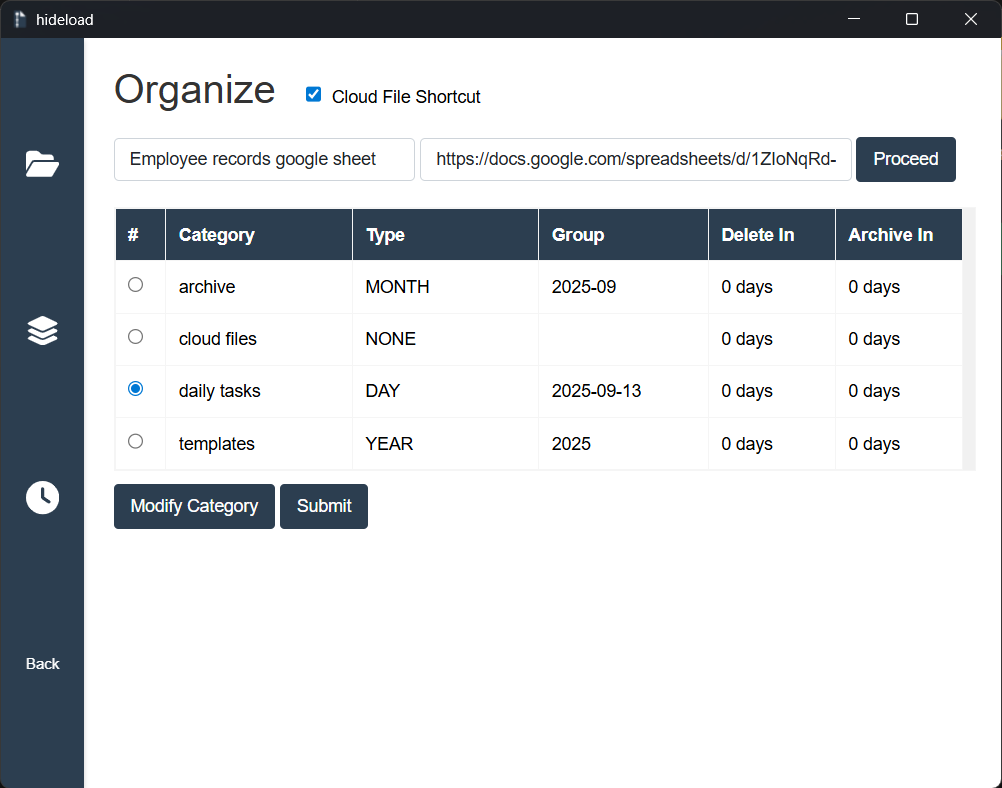Select the layers stack icon in the sidebar
1002x788 pixels.
point(42,330)
